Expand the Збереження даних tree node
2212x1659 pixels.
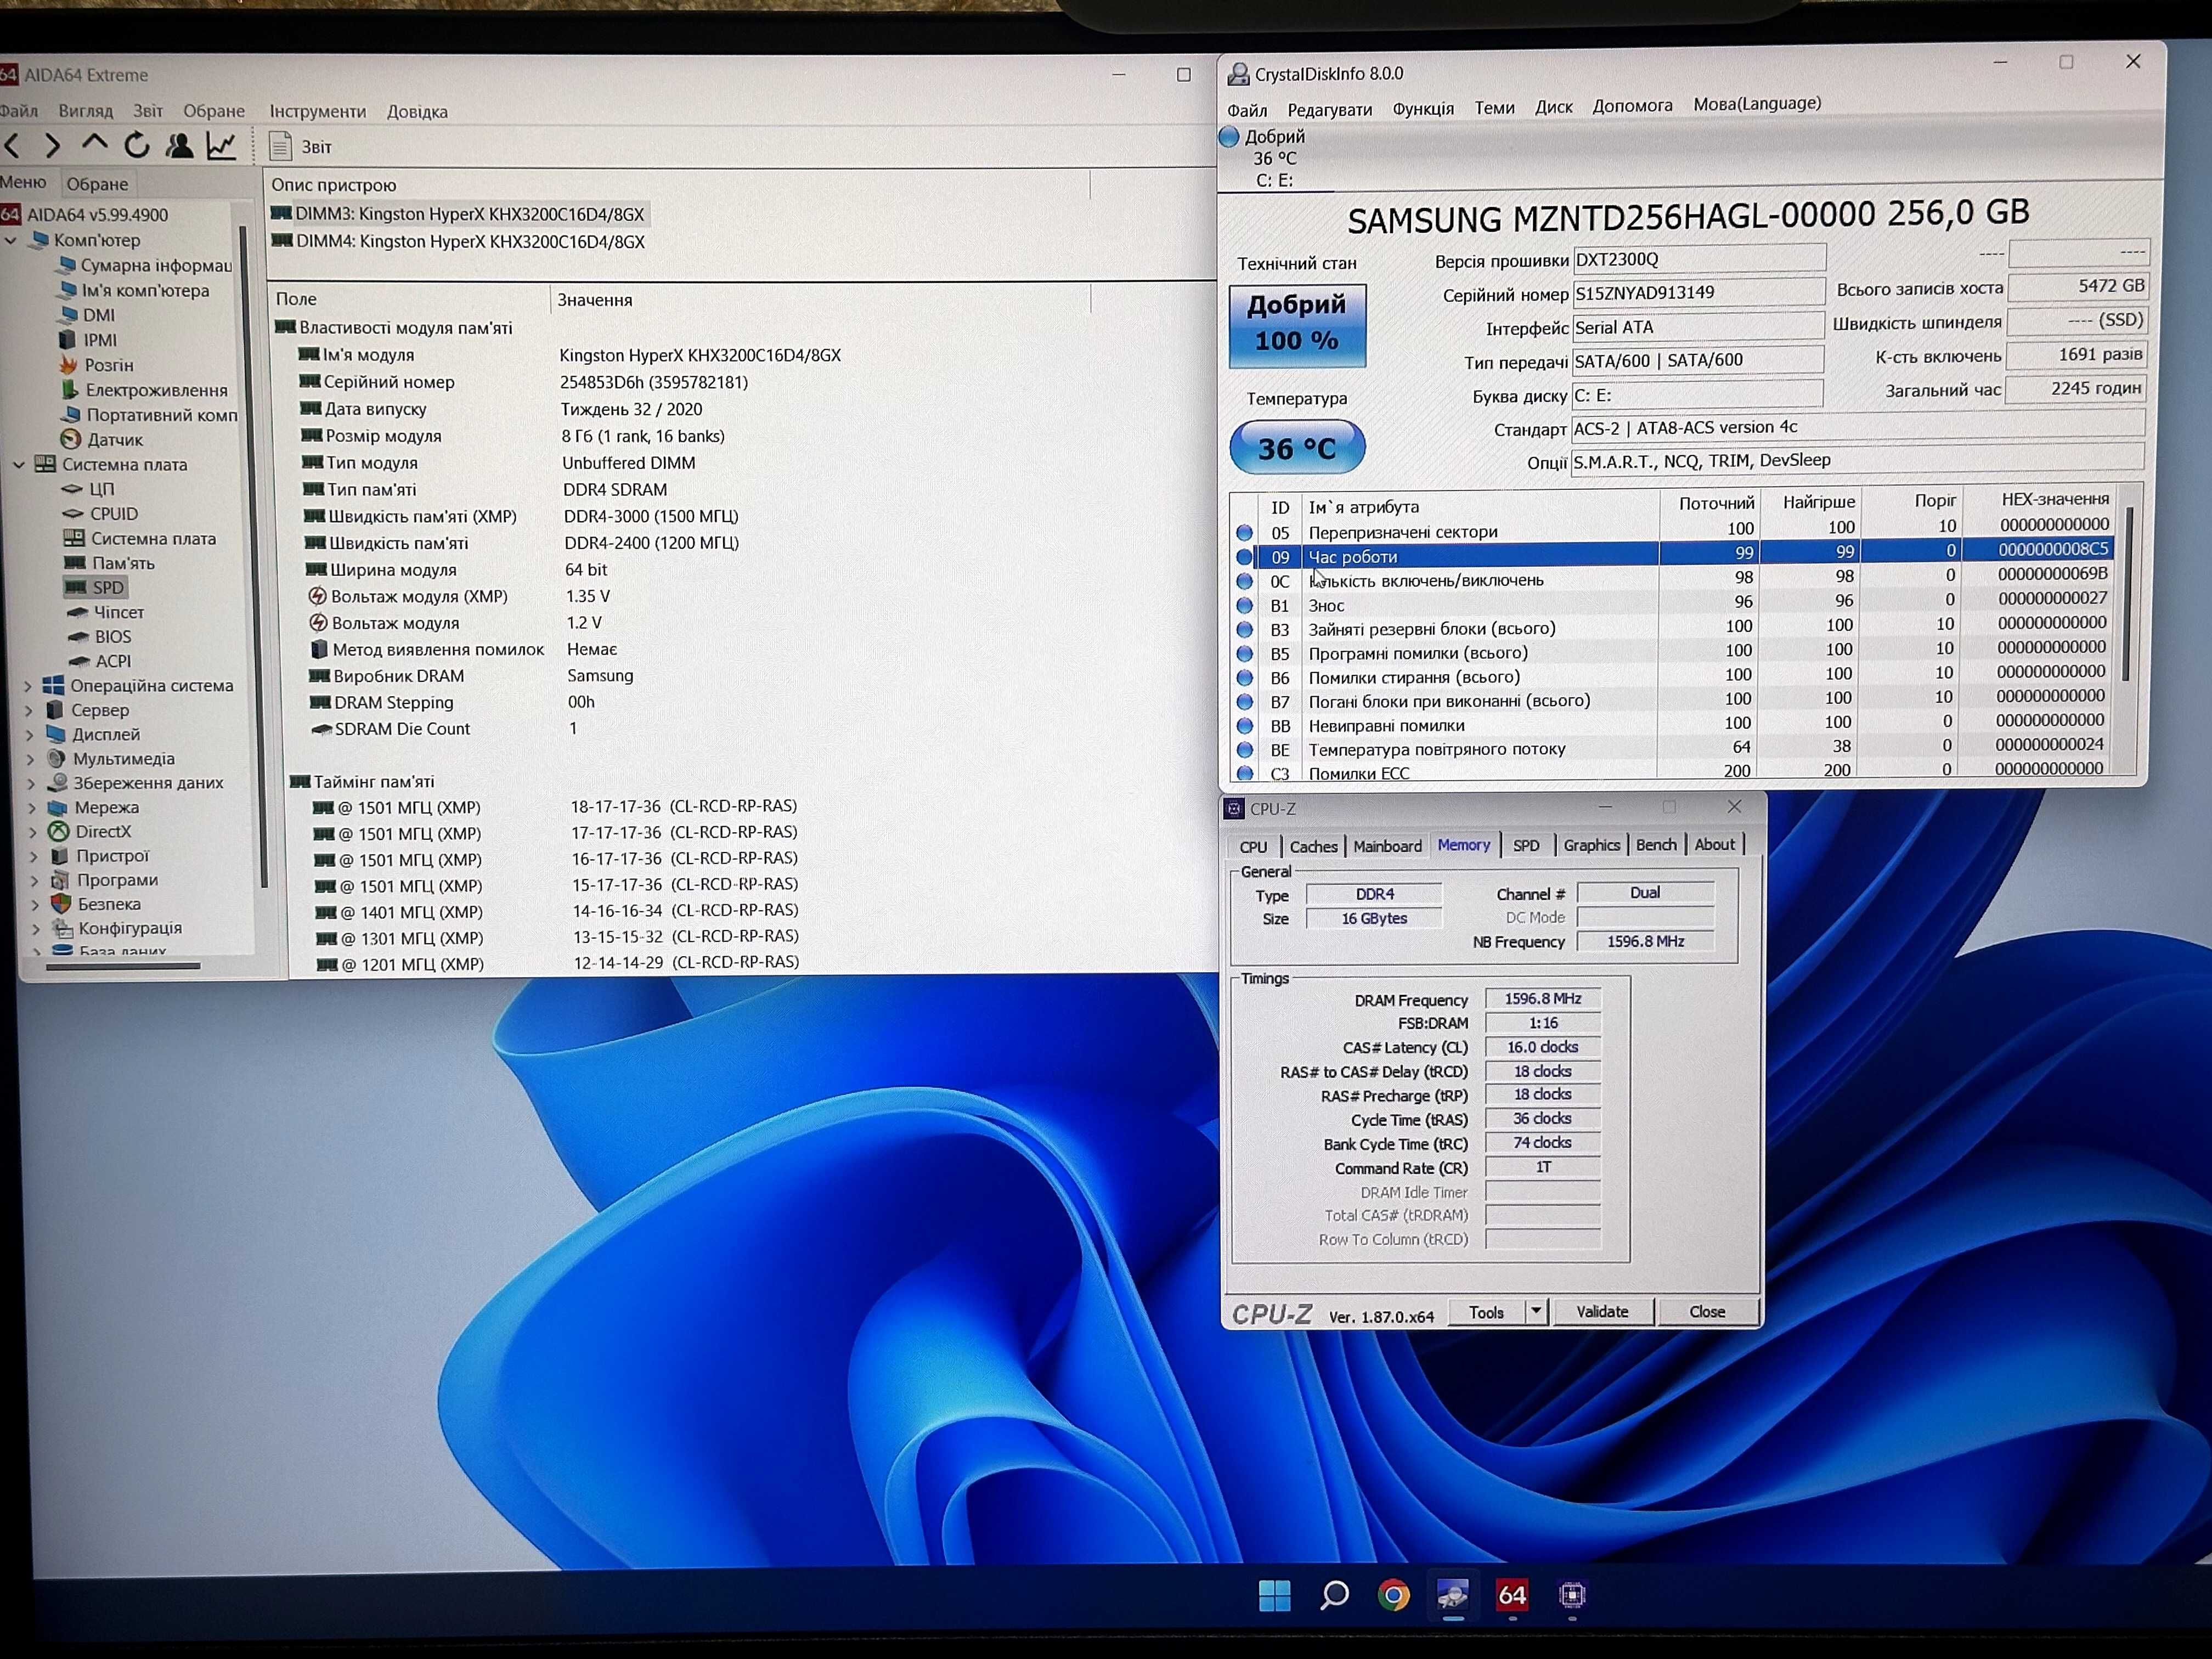[x=31, y=784]
